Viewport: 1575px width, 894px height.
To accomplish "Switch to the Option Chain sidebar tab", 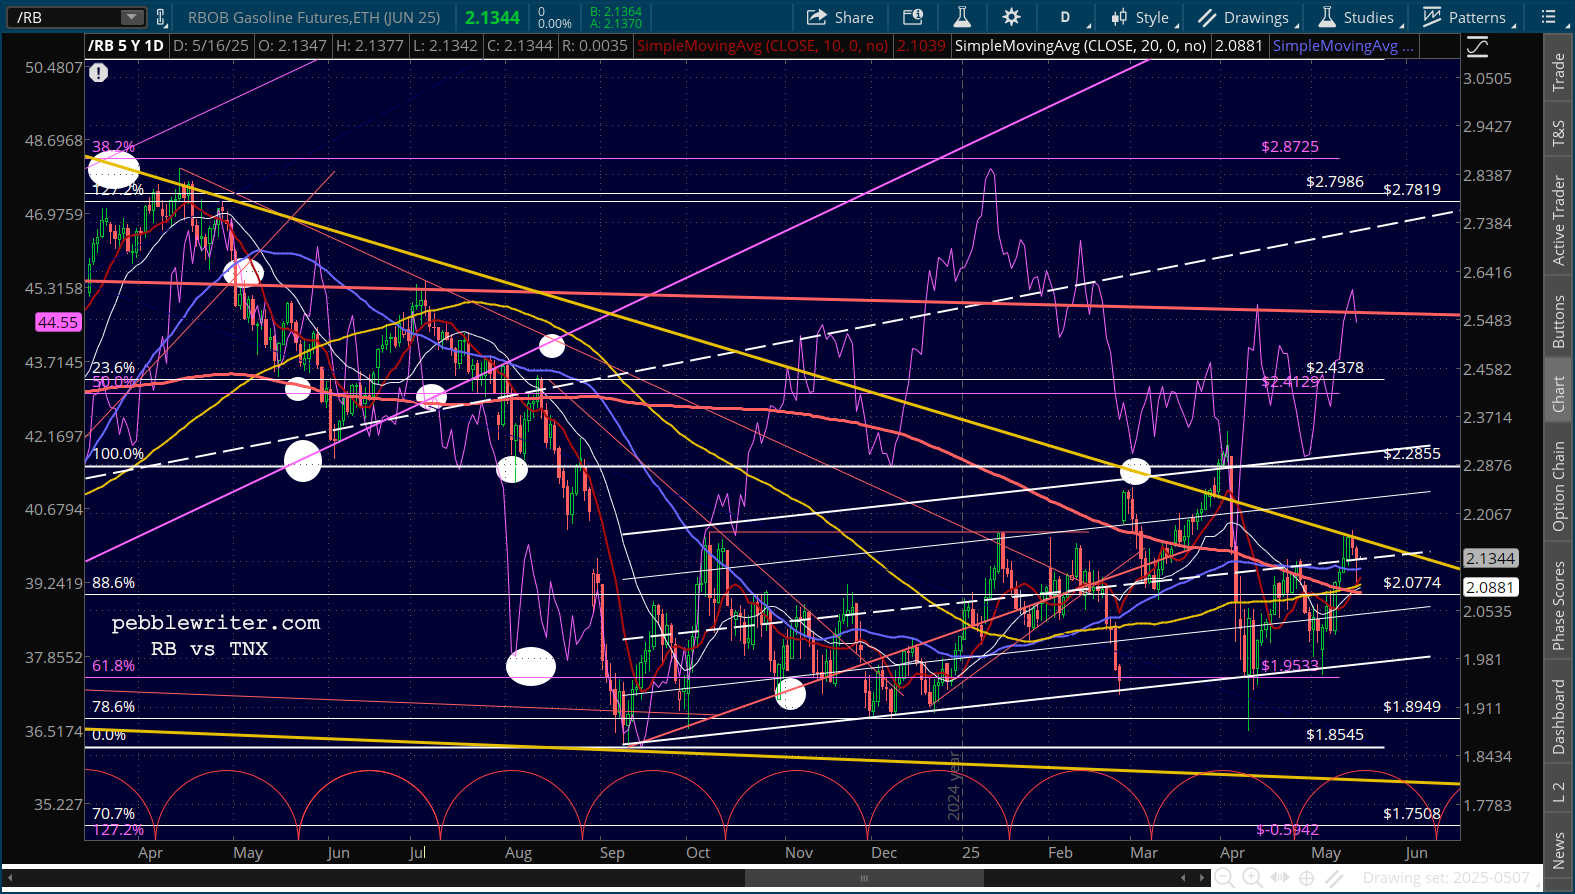I will click(1558, 486).
